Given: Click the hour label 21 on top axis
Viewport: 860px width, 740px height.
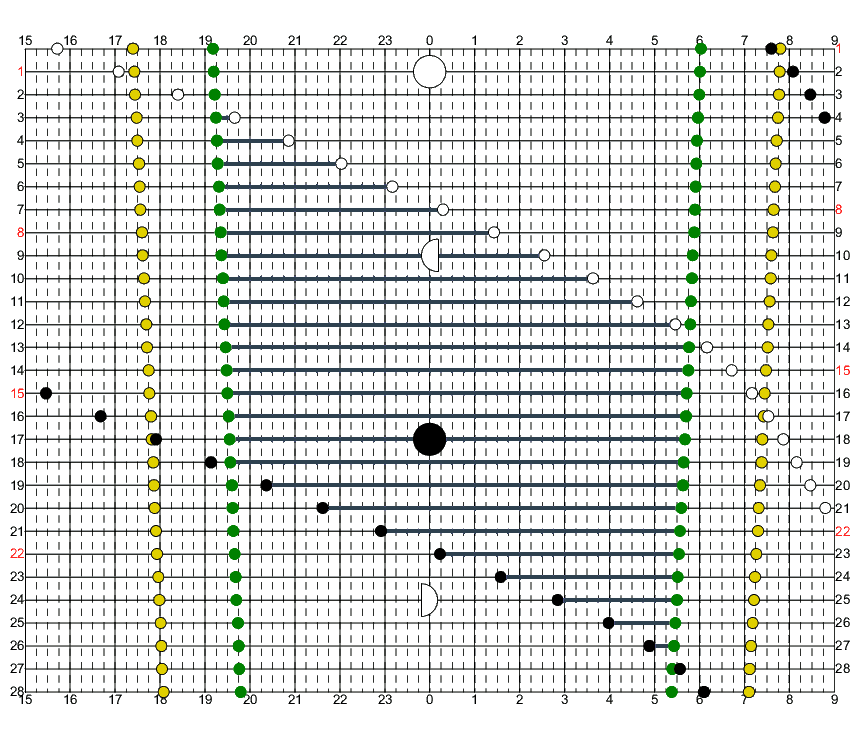Looking at the screenshot, I should (x=294, y=40).
